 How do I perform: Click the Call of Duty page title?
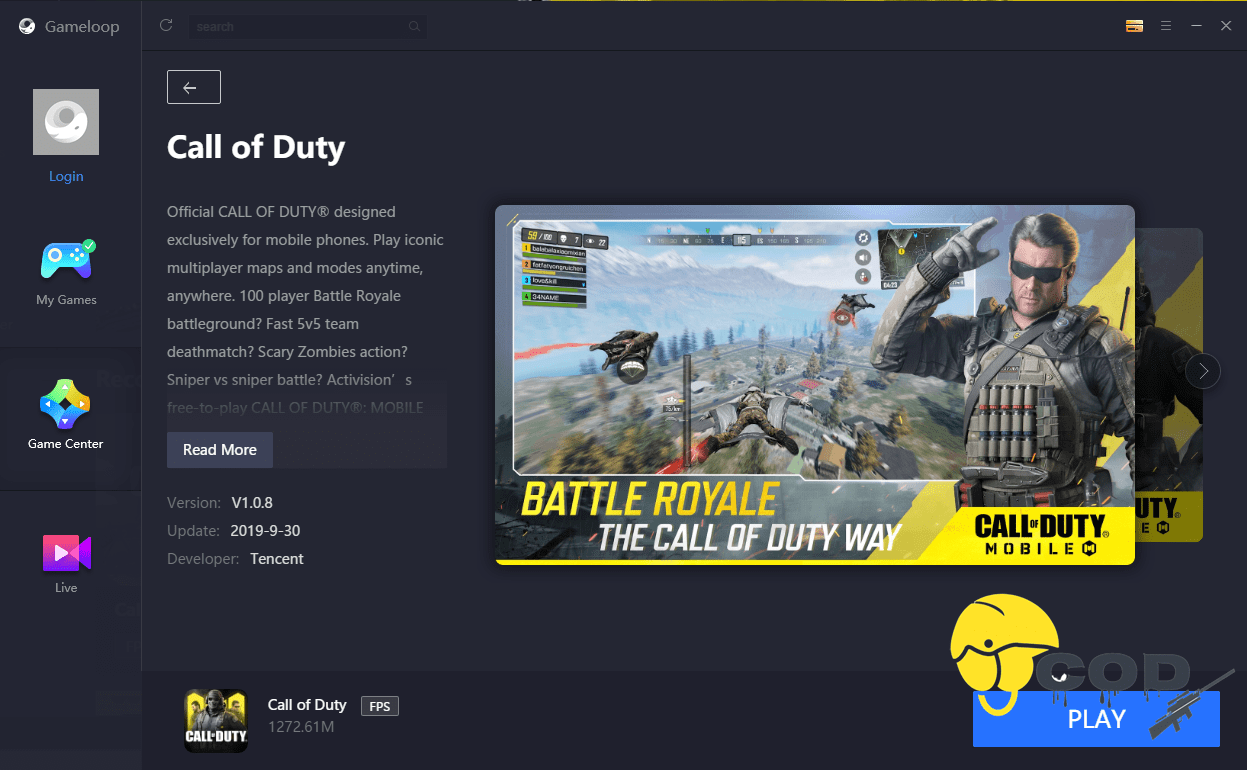[x=256, y=147]
